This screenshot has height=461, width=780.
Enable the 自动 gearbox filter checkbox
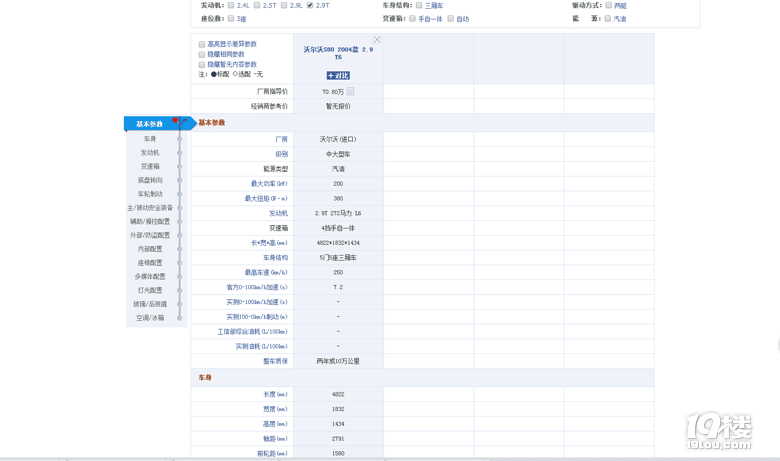coord(451,18)
